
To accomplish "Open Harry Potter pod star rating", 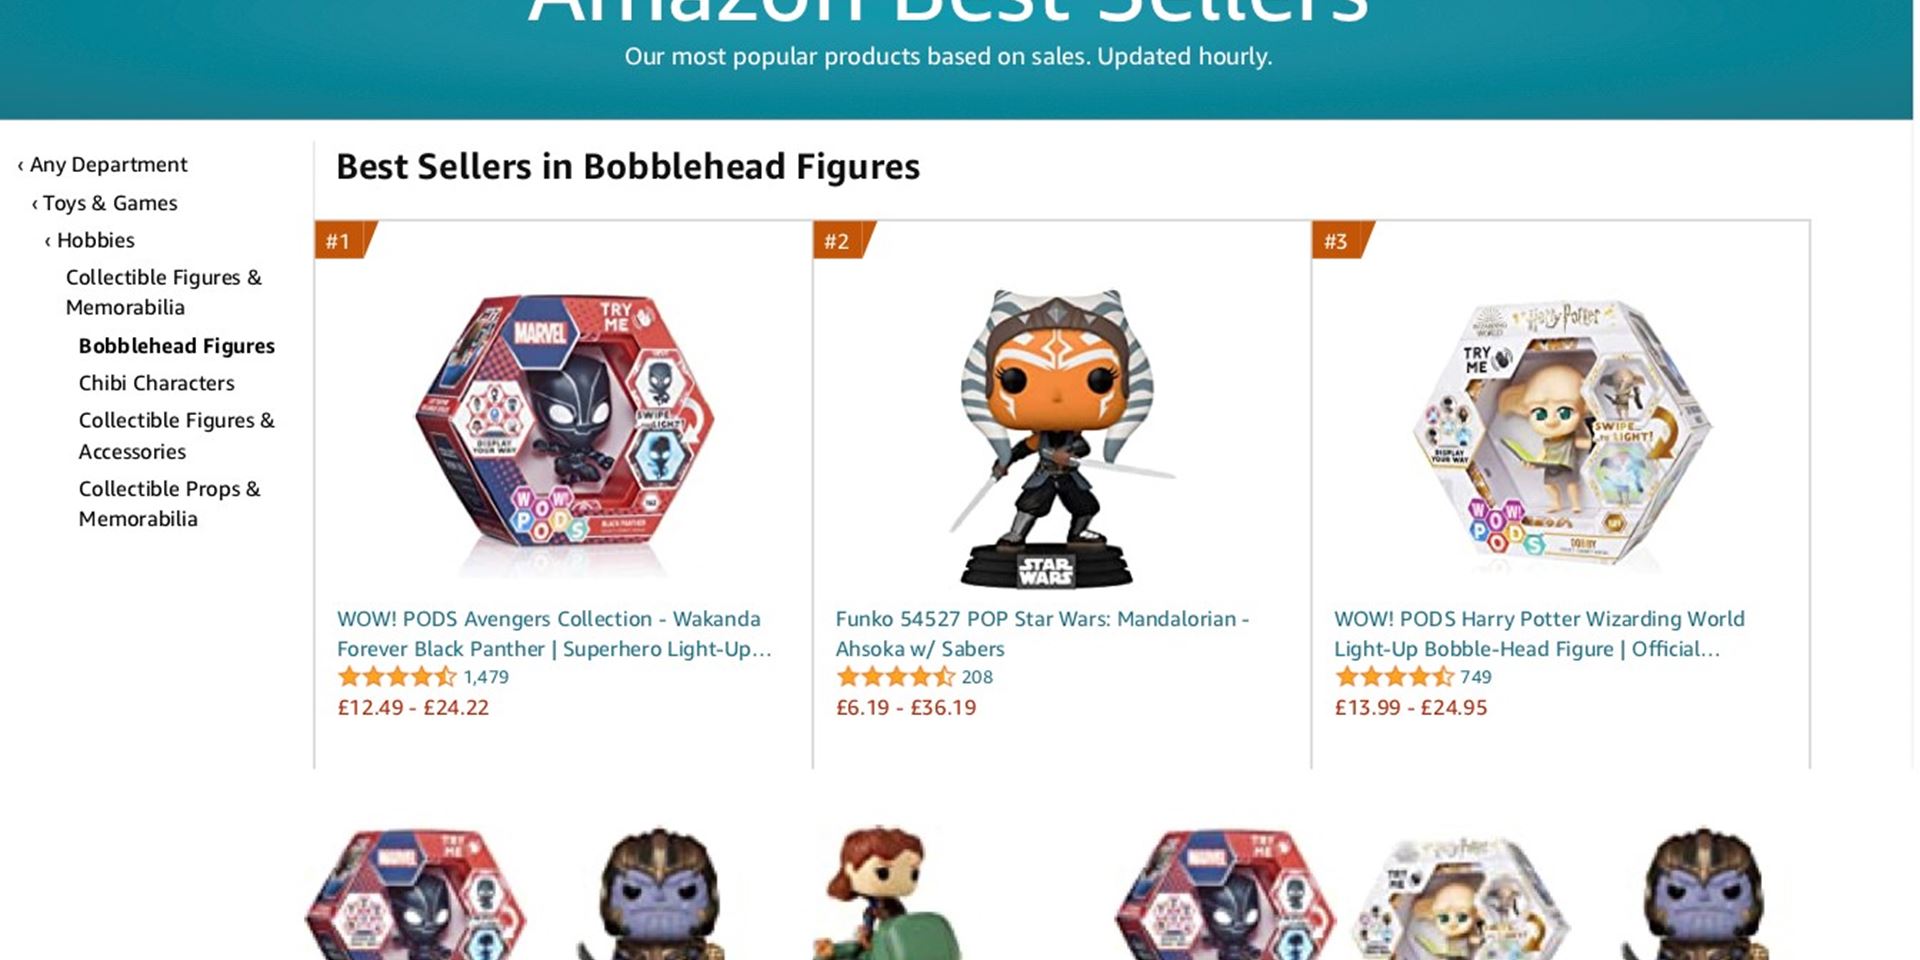I will (x=1394, y=677).
